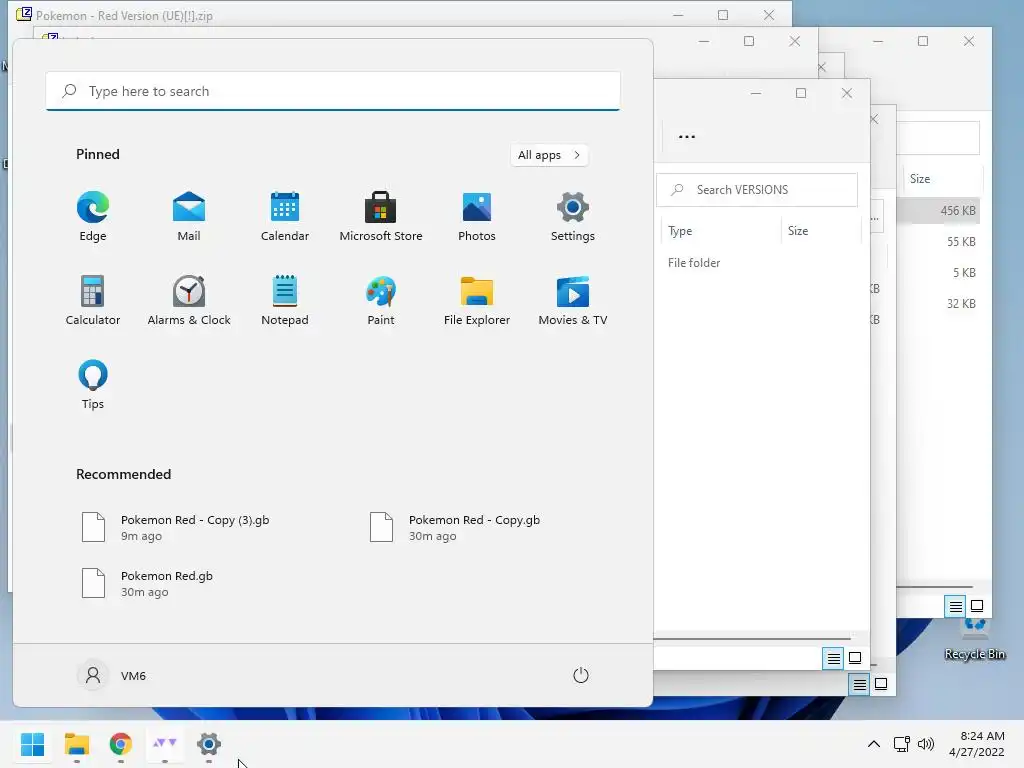Open Edge from pinned apps
This screenshot has height=768, width=1024.
tap(93, 216)
